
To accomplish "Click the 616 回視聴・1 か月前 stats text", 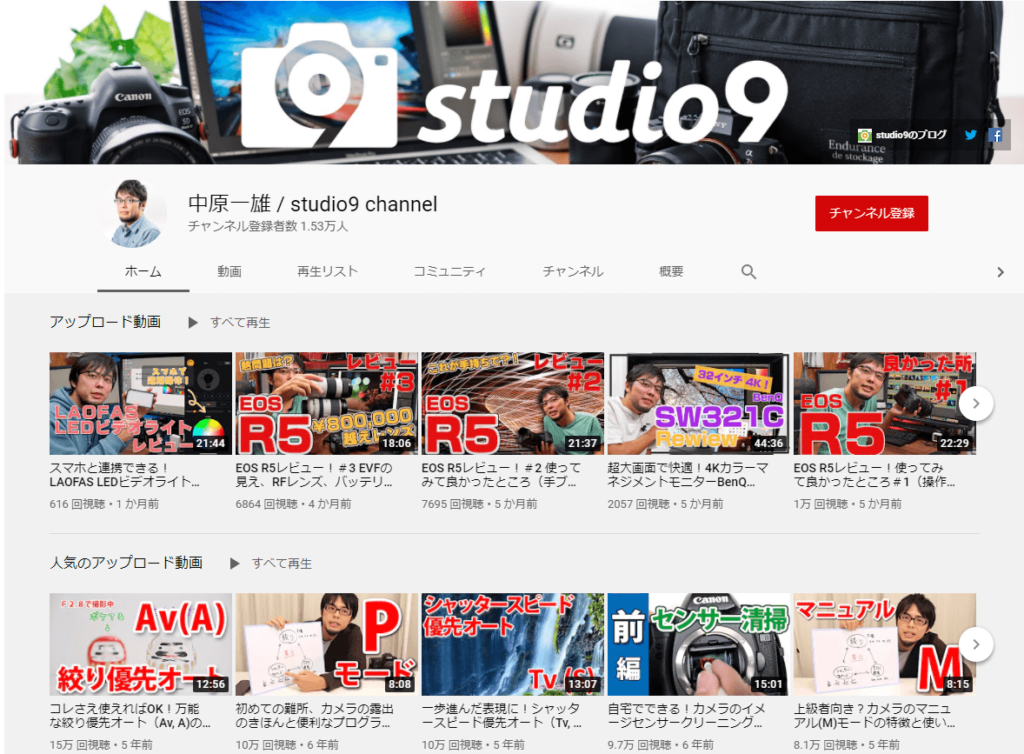I will (x=104, y=504).
